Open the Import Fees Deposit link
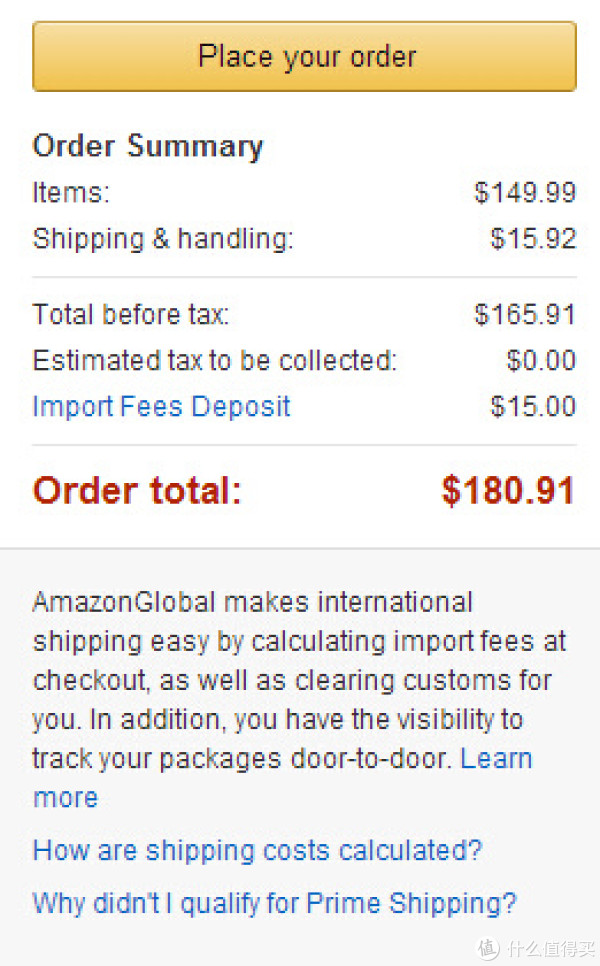The height and width of the screenshot is (966, 600). 161,407
